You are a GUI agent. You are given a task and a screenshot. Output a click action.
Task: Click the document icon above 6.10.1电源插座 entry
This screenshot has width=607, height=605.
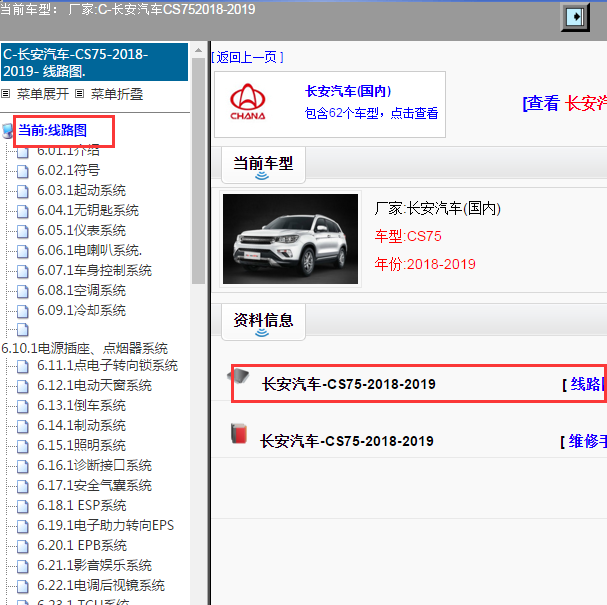click(x=22, y=329)
